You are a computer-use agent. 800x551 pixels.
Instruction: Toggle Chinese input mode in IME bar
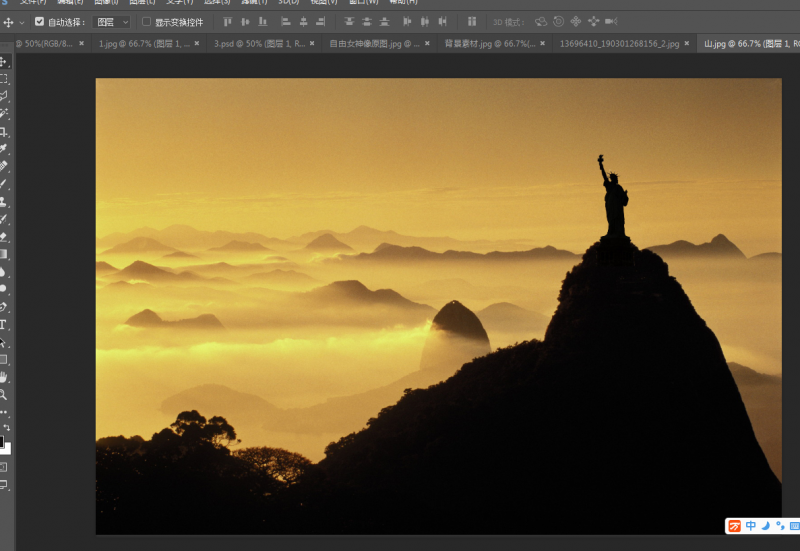pos(750,526)
